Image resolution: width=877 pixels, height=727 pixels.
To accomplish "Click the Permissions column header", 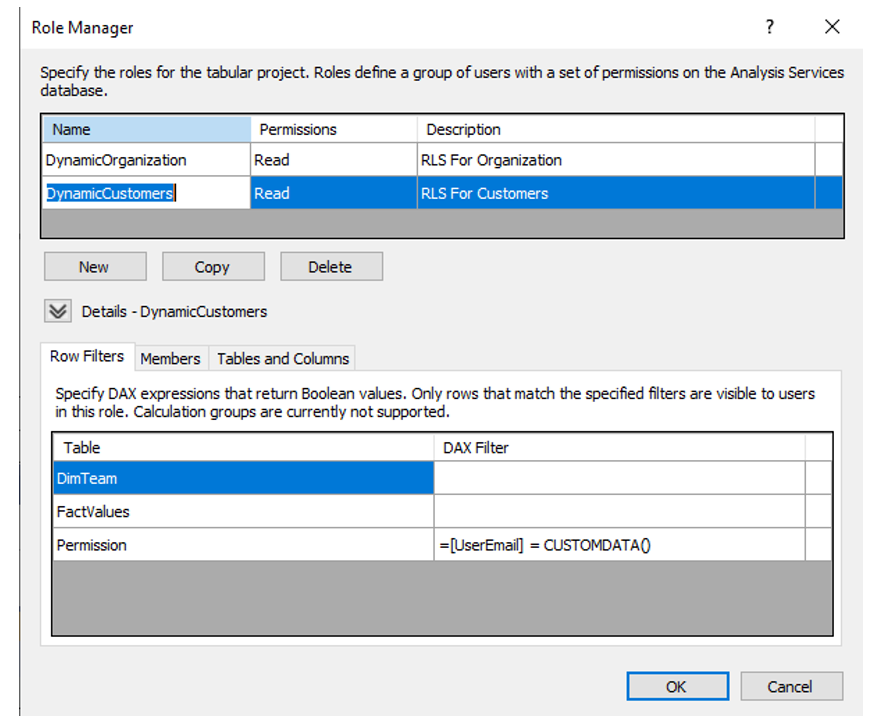I will 333,129.
